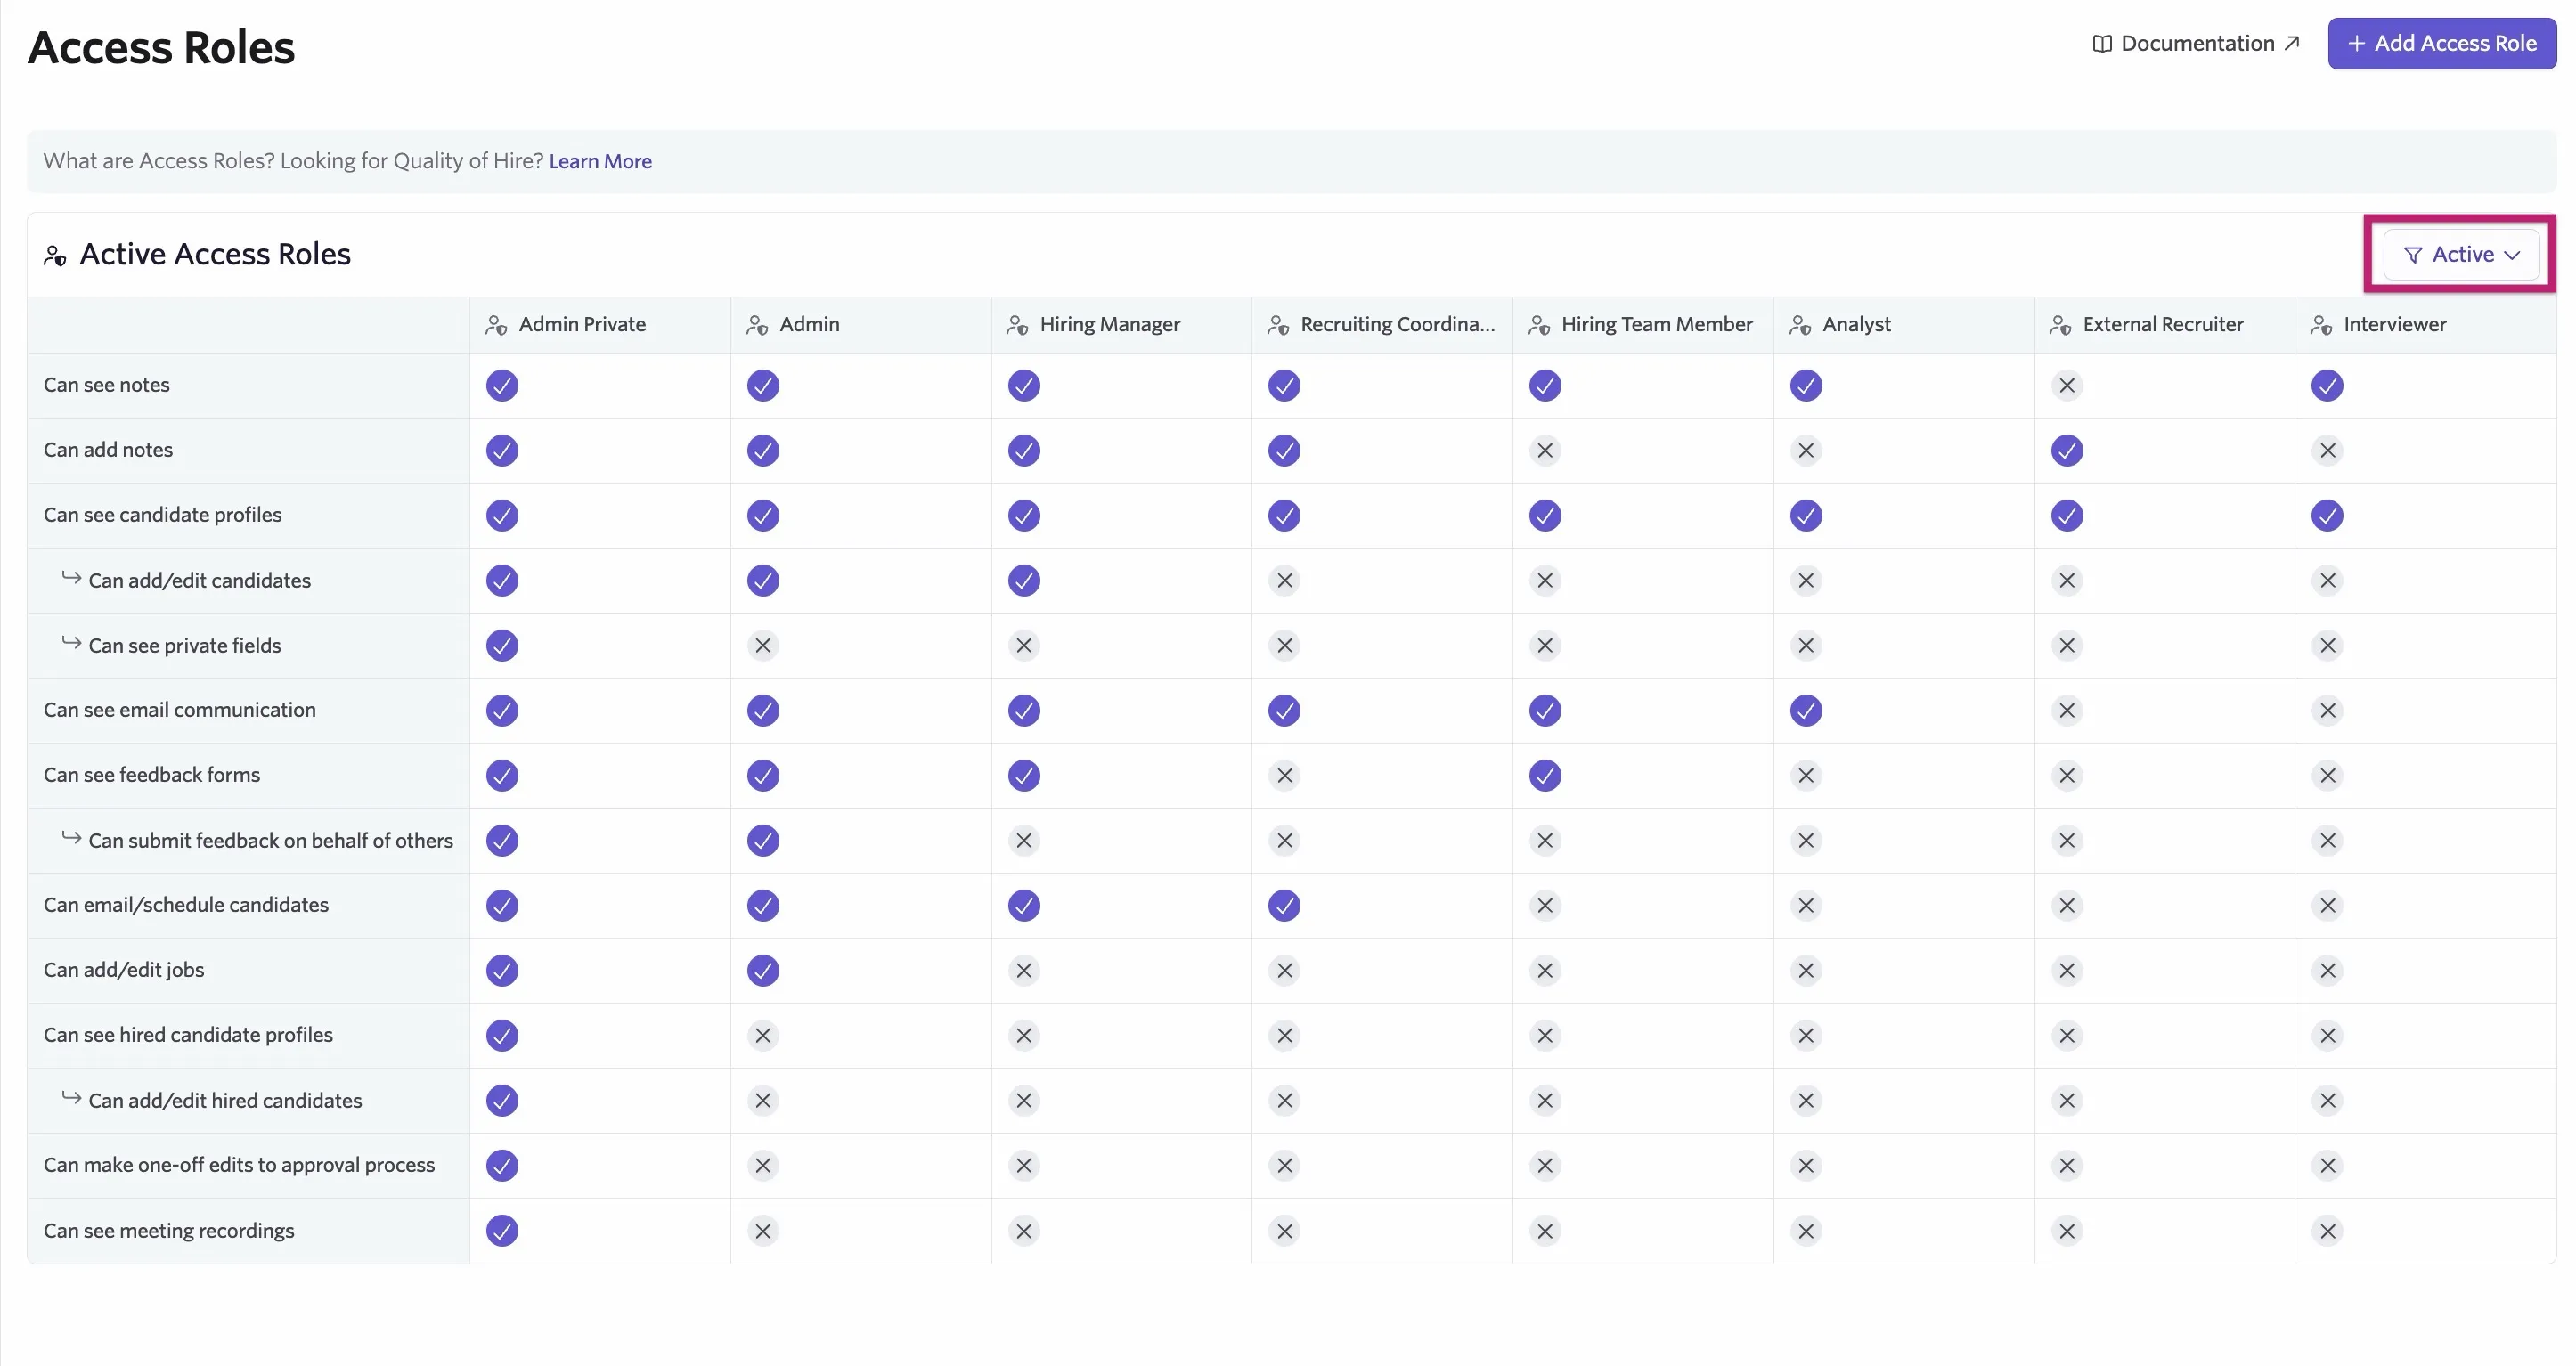Click the Can add/edit jobs row label

123,970
